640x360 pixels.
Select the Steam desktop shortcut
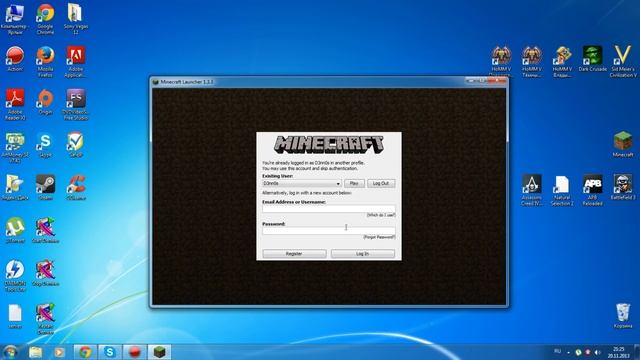(45, 188)
